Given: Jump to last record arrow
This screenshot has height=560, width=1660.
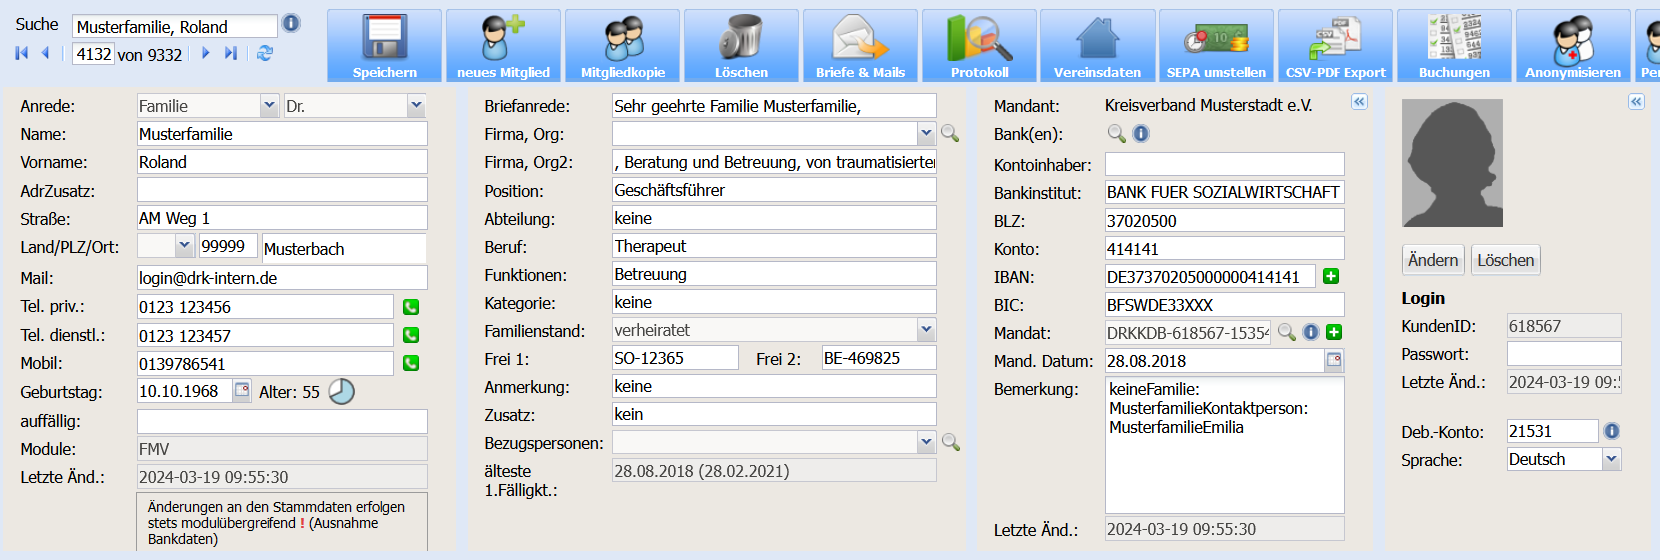Looking at the screenshot, I should (x=231, y=53).
